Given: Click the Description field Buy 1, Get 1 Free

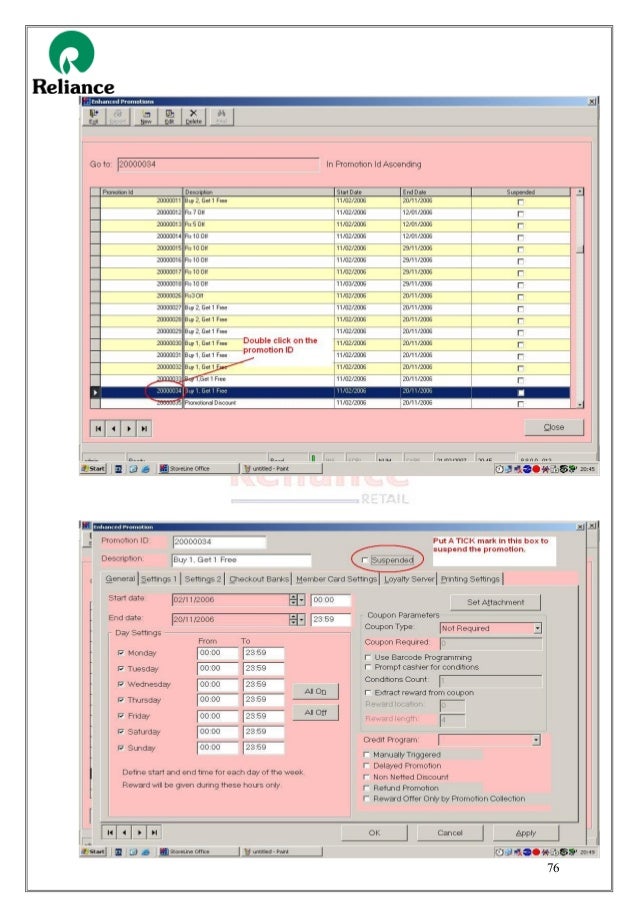Looking at the screenshot, I should pos(242,560).
